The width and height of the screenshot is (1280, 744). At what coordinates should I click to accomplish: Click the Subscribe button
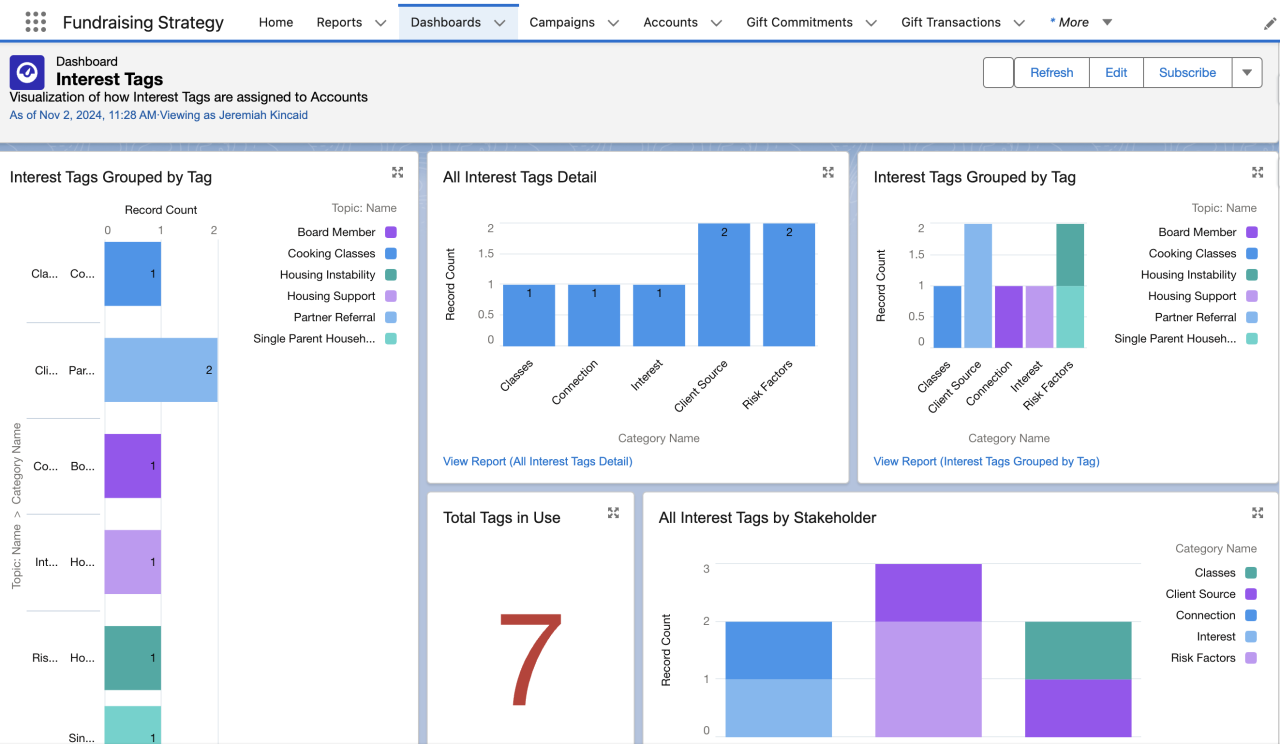(1188, 72)
